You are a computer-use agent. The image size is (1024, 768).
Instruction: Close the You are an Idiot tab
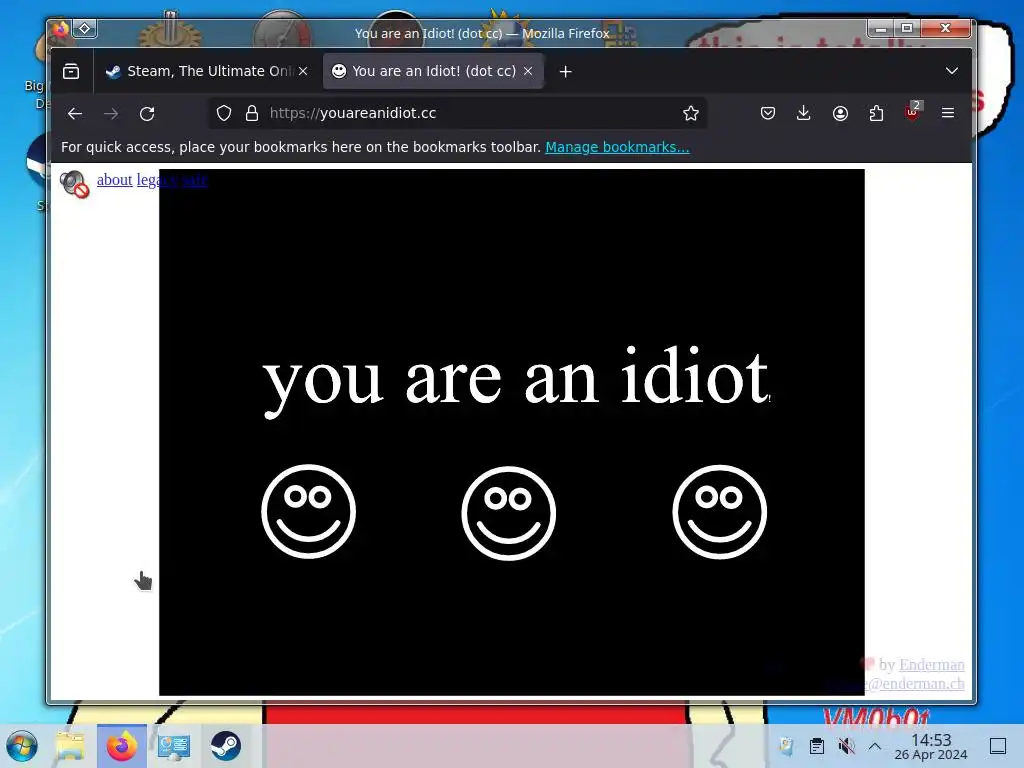pyautogui.click(x=528, y=71)
